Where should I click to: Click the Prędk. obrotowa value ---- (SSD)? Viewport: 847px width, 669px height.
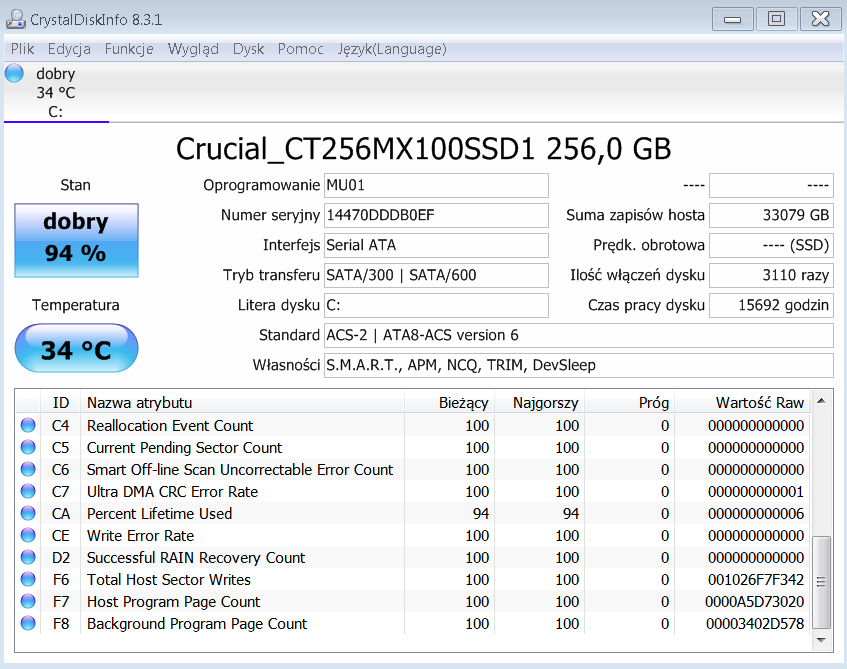(771, 245)
